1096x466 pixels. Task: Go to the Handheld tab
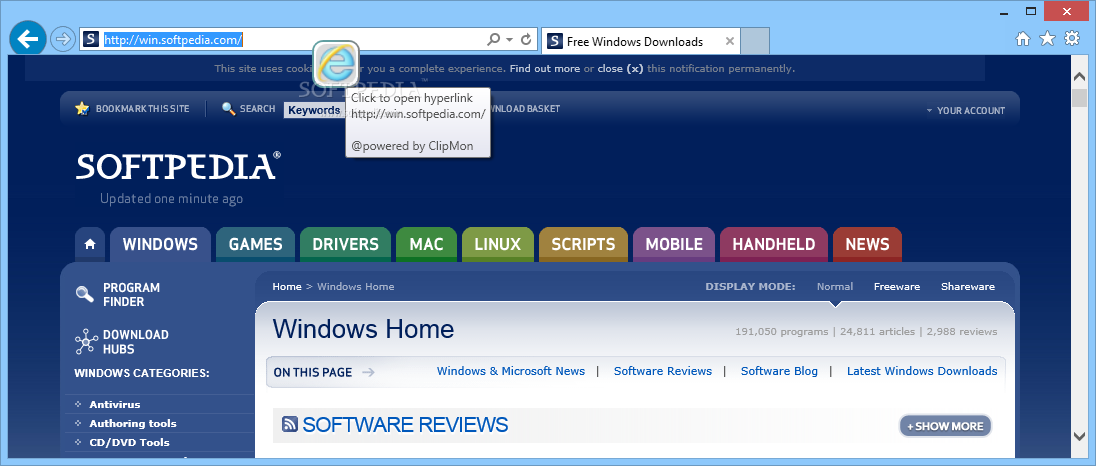774,245
